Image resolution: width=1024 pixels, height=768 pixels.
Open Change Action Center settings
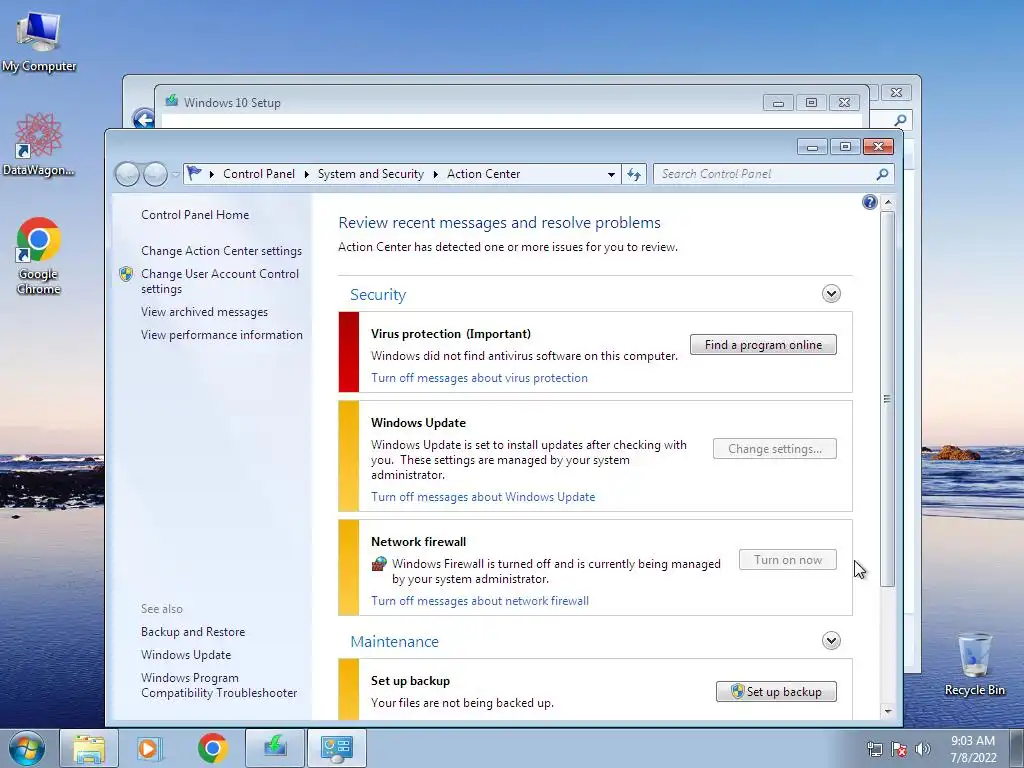221,251
